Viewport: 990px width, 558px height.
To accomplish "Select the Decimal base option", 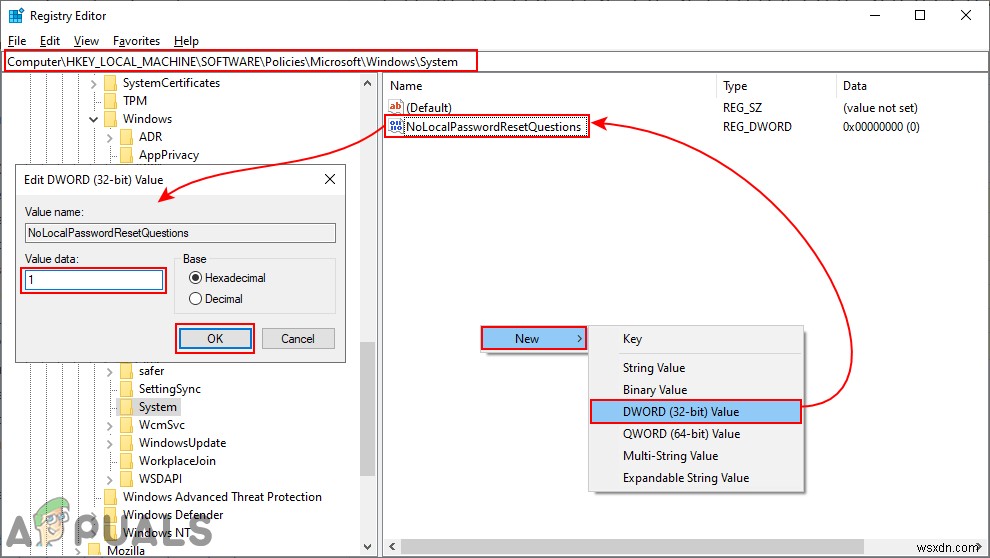I will pyautogui.click(x=195, y=299).
